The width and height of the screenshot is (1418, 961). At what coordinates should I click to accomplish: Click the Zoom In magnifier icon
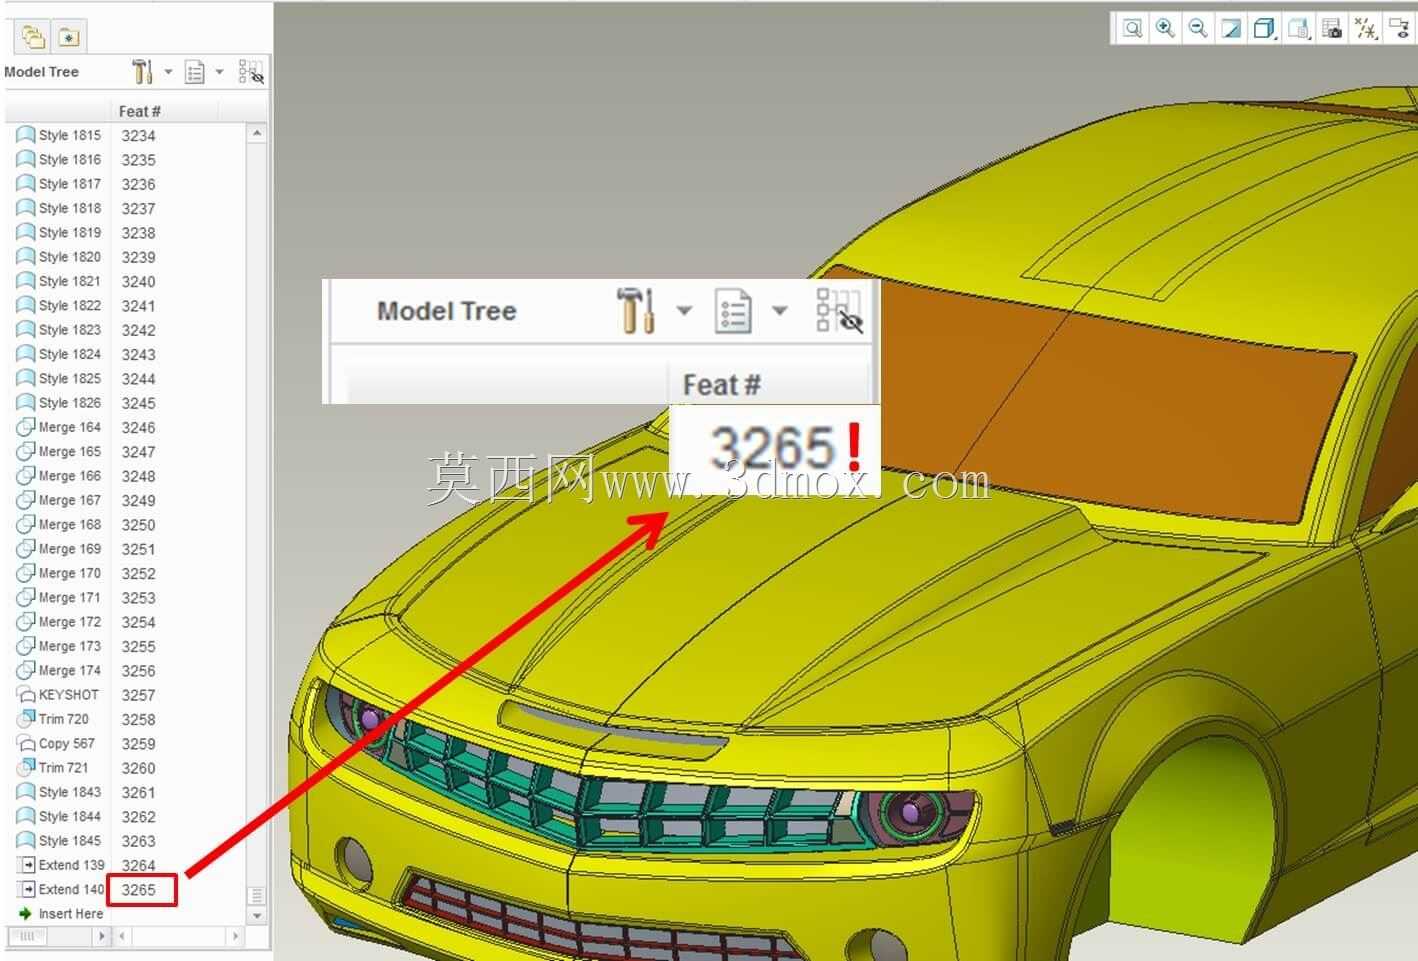tap(1165, 28)
